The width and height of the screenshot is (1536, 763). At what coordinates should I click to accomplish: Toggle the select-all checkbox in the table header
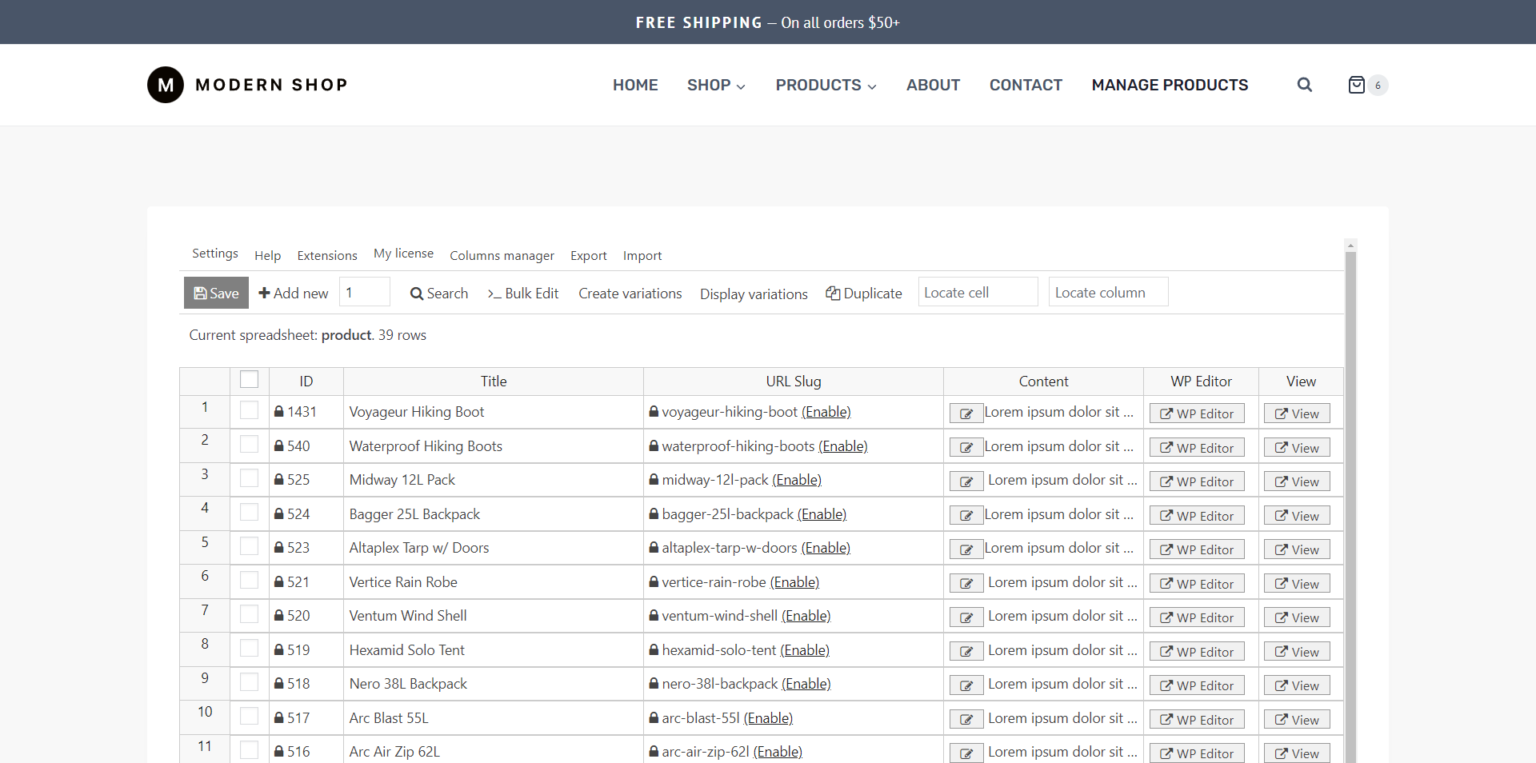click(249, 379)
